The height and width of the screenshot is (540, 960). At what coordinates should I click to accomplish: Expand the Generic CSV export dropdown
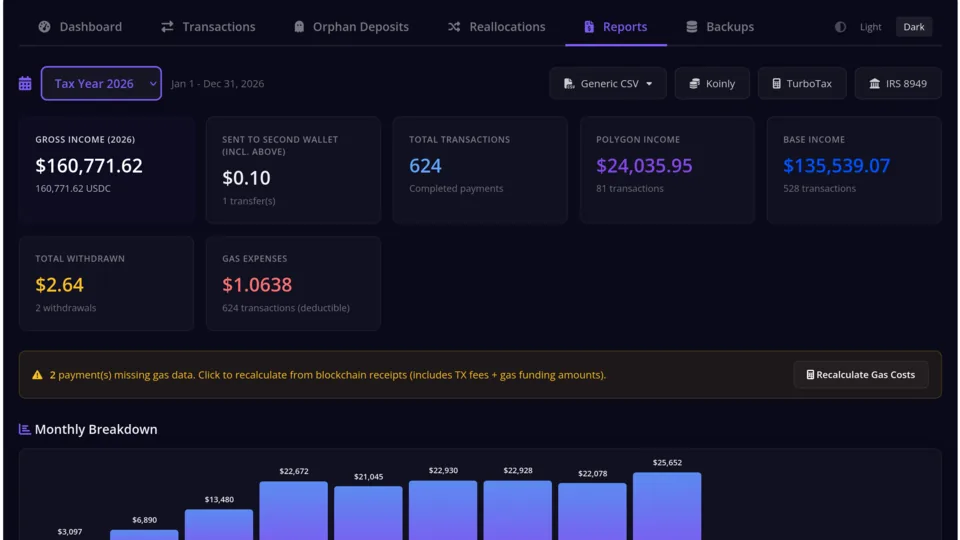click(x=608, y=83)
